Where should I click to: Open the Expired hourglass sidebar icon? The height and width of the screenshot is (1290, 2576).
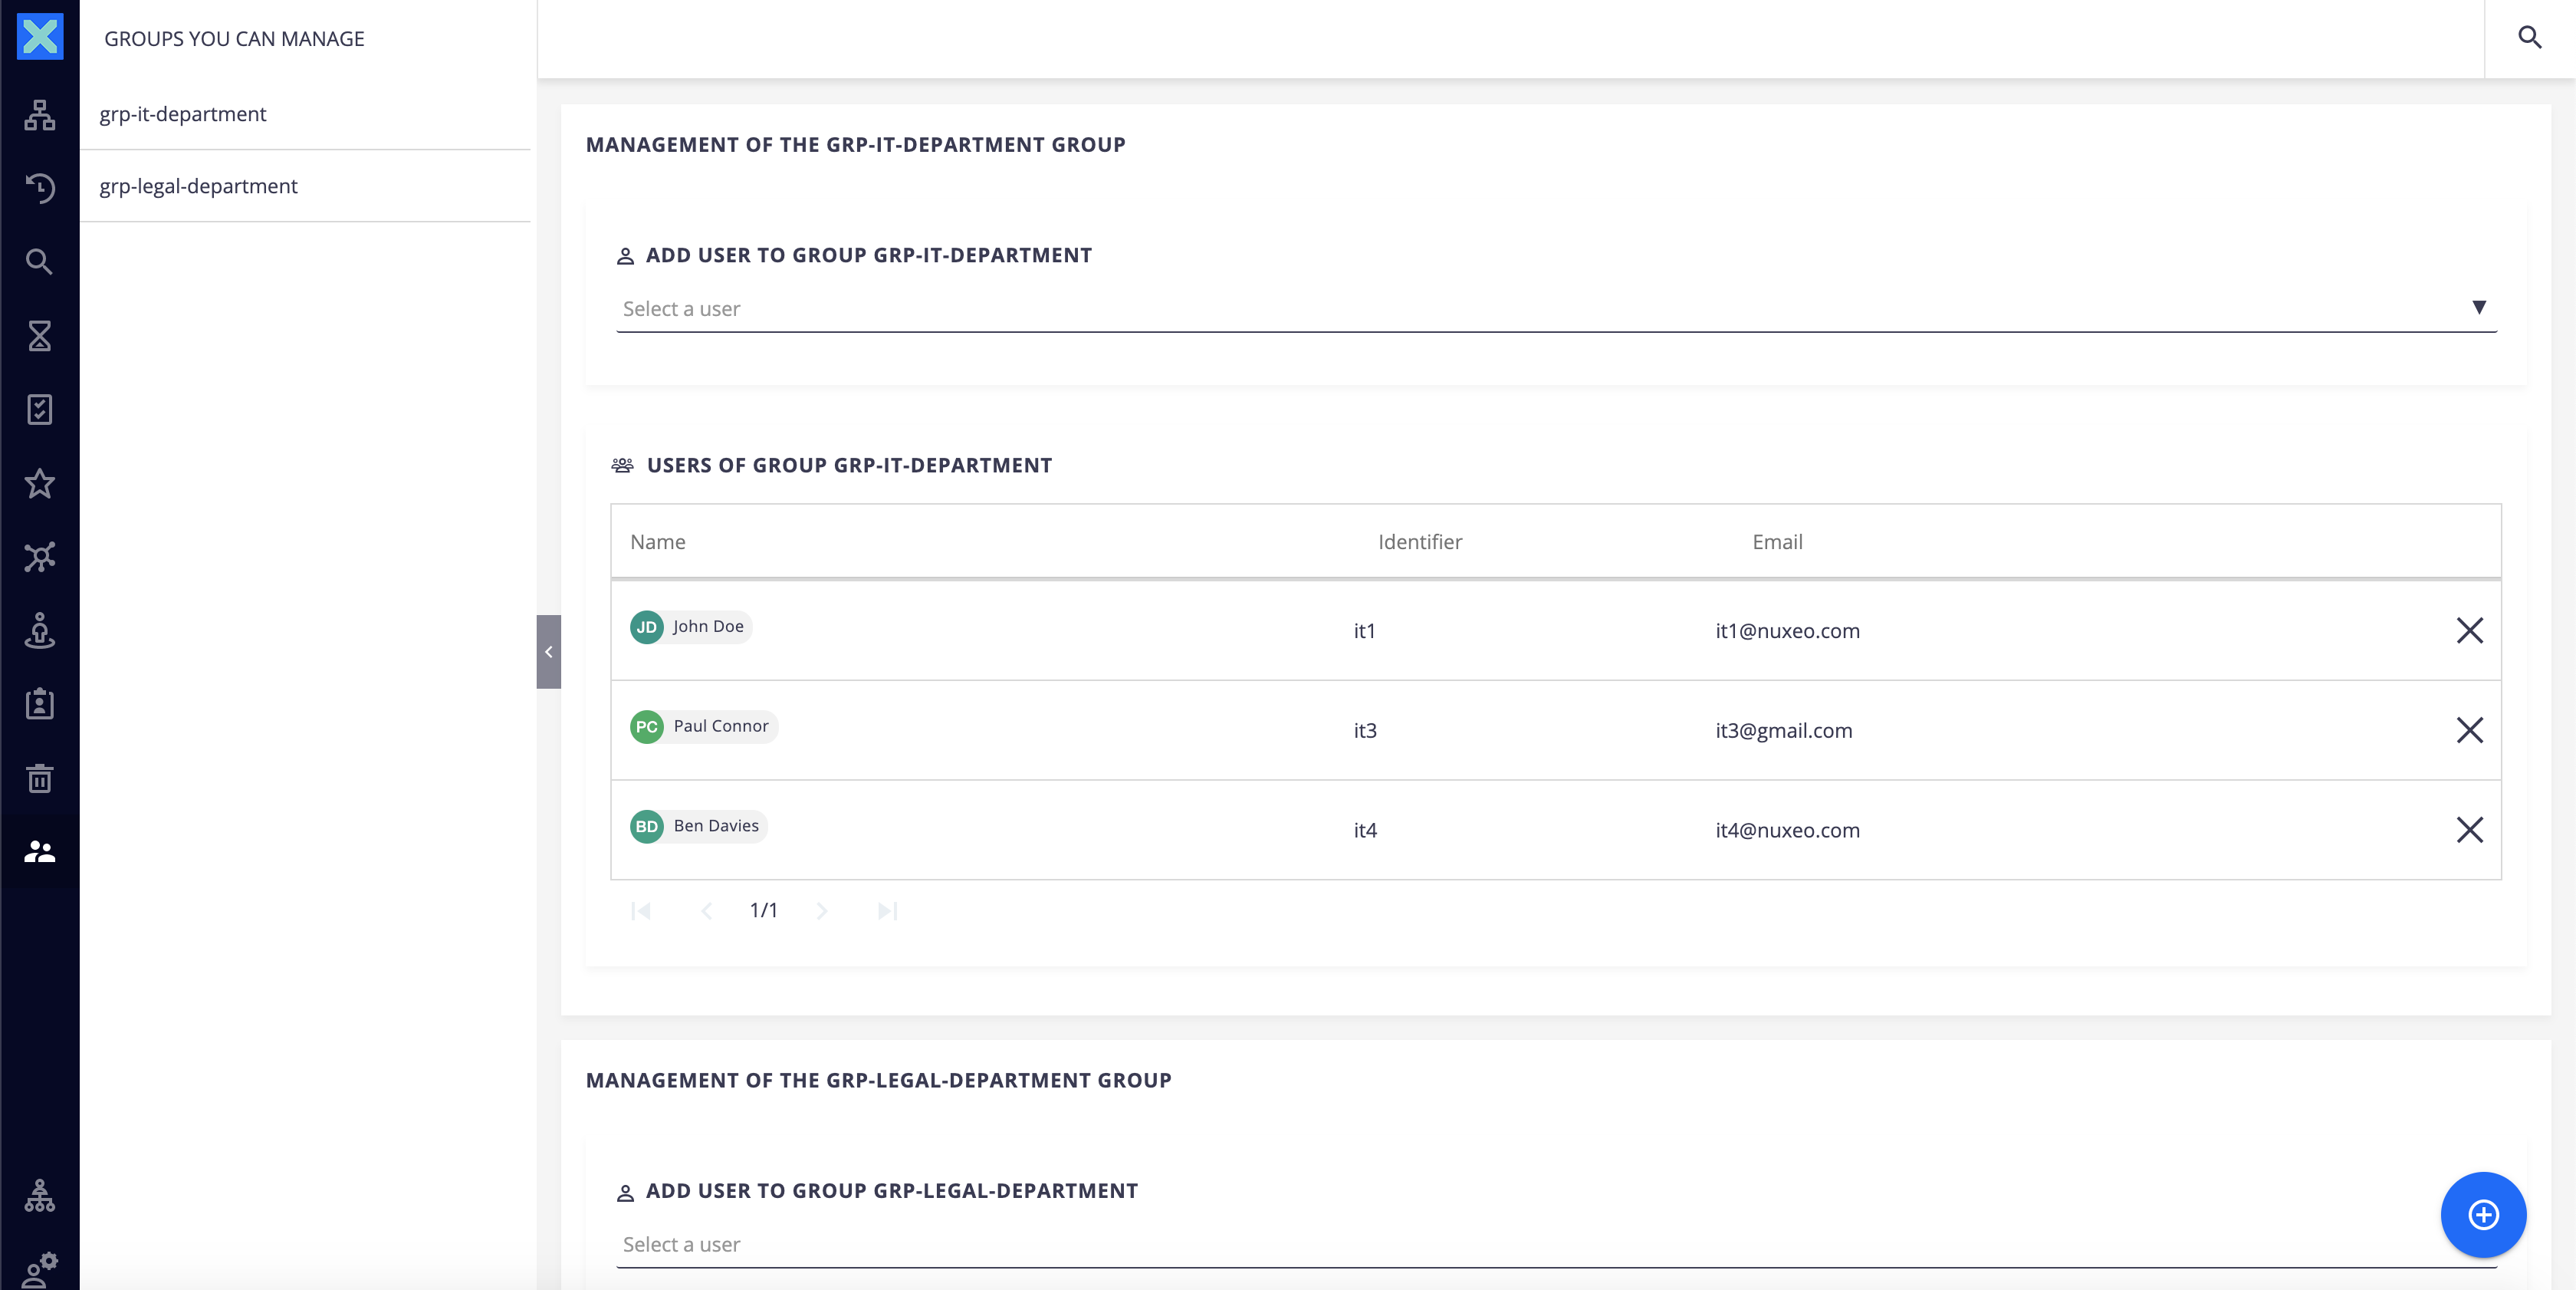(40, 336)
